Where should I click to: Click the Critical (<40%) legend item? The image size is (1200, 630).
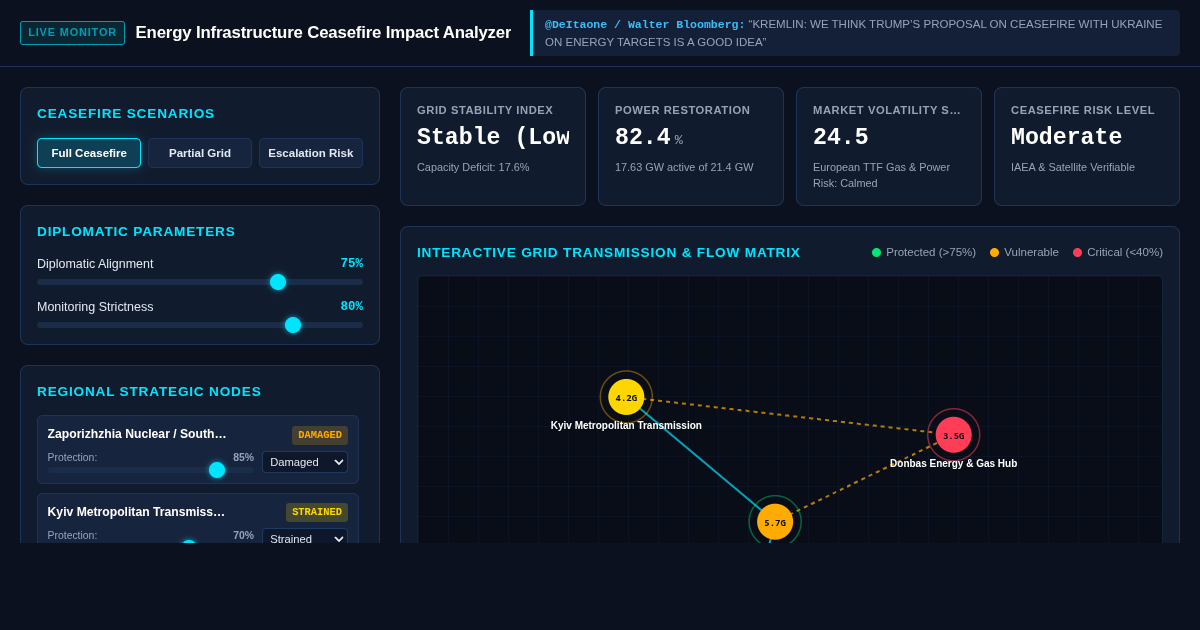pos(1117,252)
